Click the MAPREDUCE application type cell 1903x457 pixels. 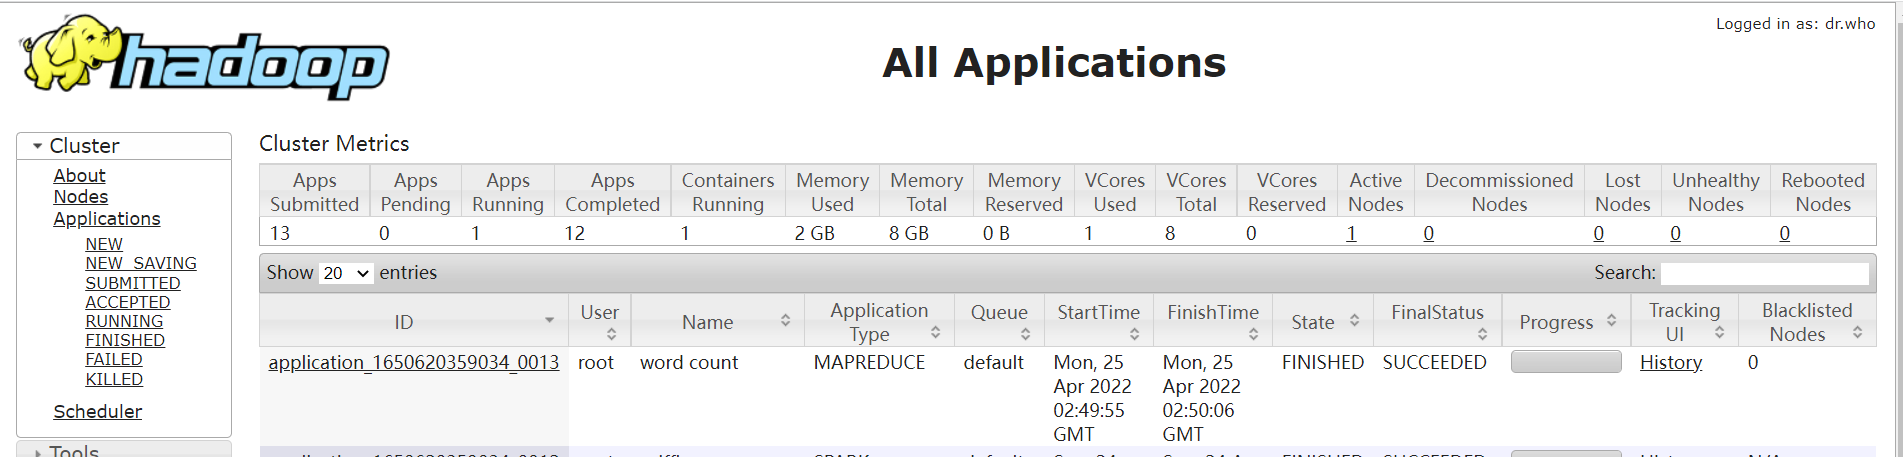(869, 362)
